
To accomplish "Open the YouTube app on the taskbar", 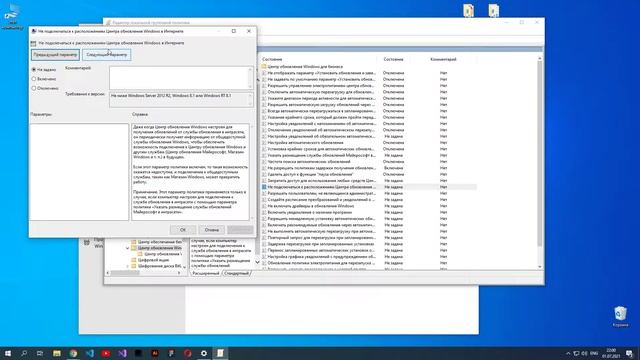I will [x=106, y=353].
